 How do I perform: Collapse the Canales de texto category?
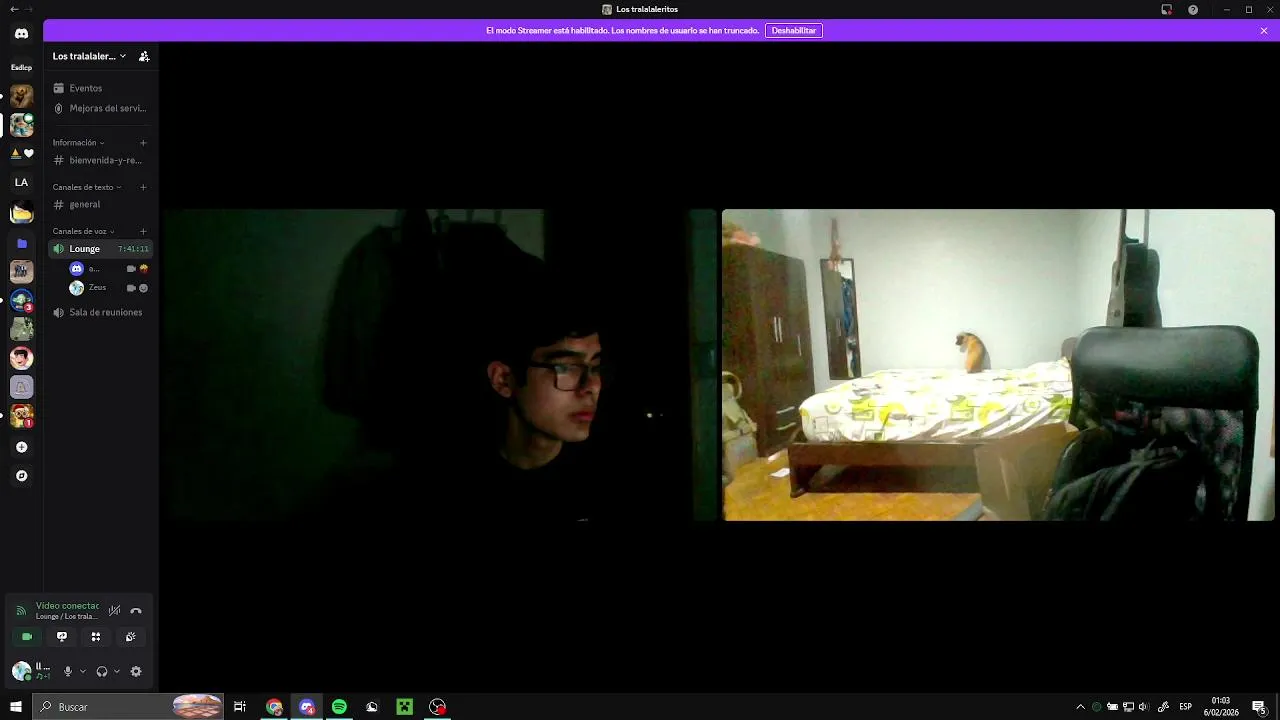tap(86, 187)
